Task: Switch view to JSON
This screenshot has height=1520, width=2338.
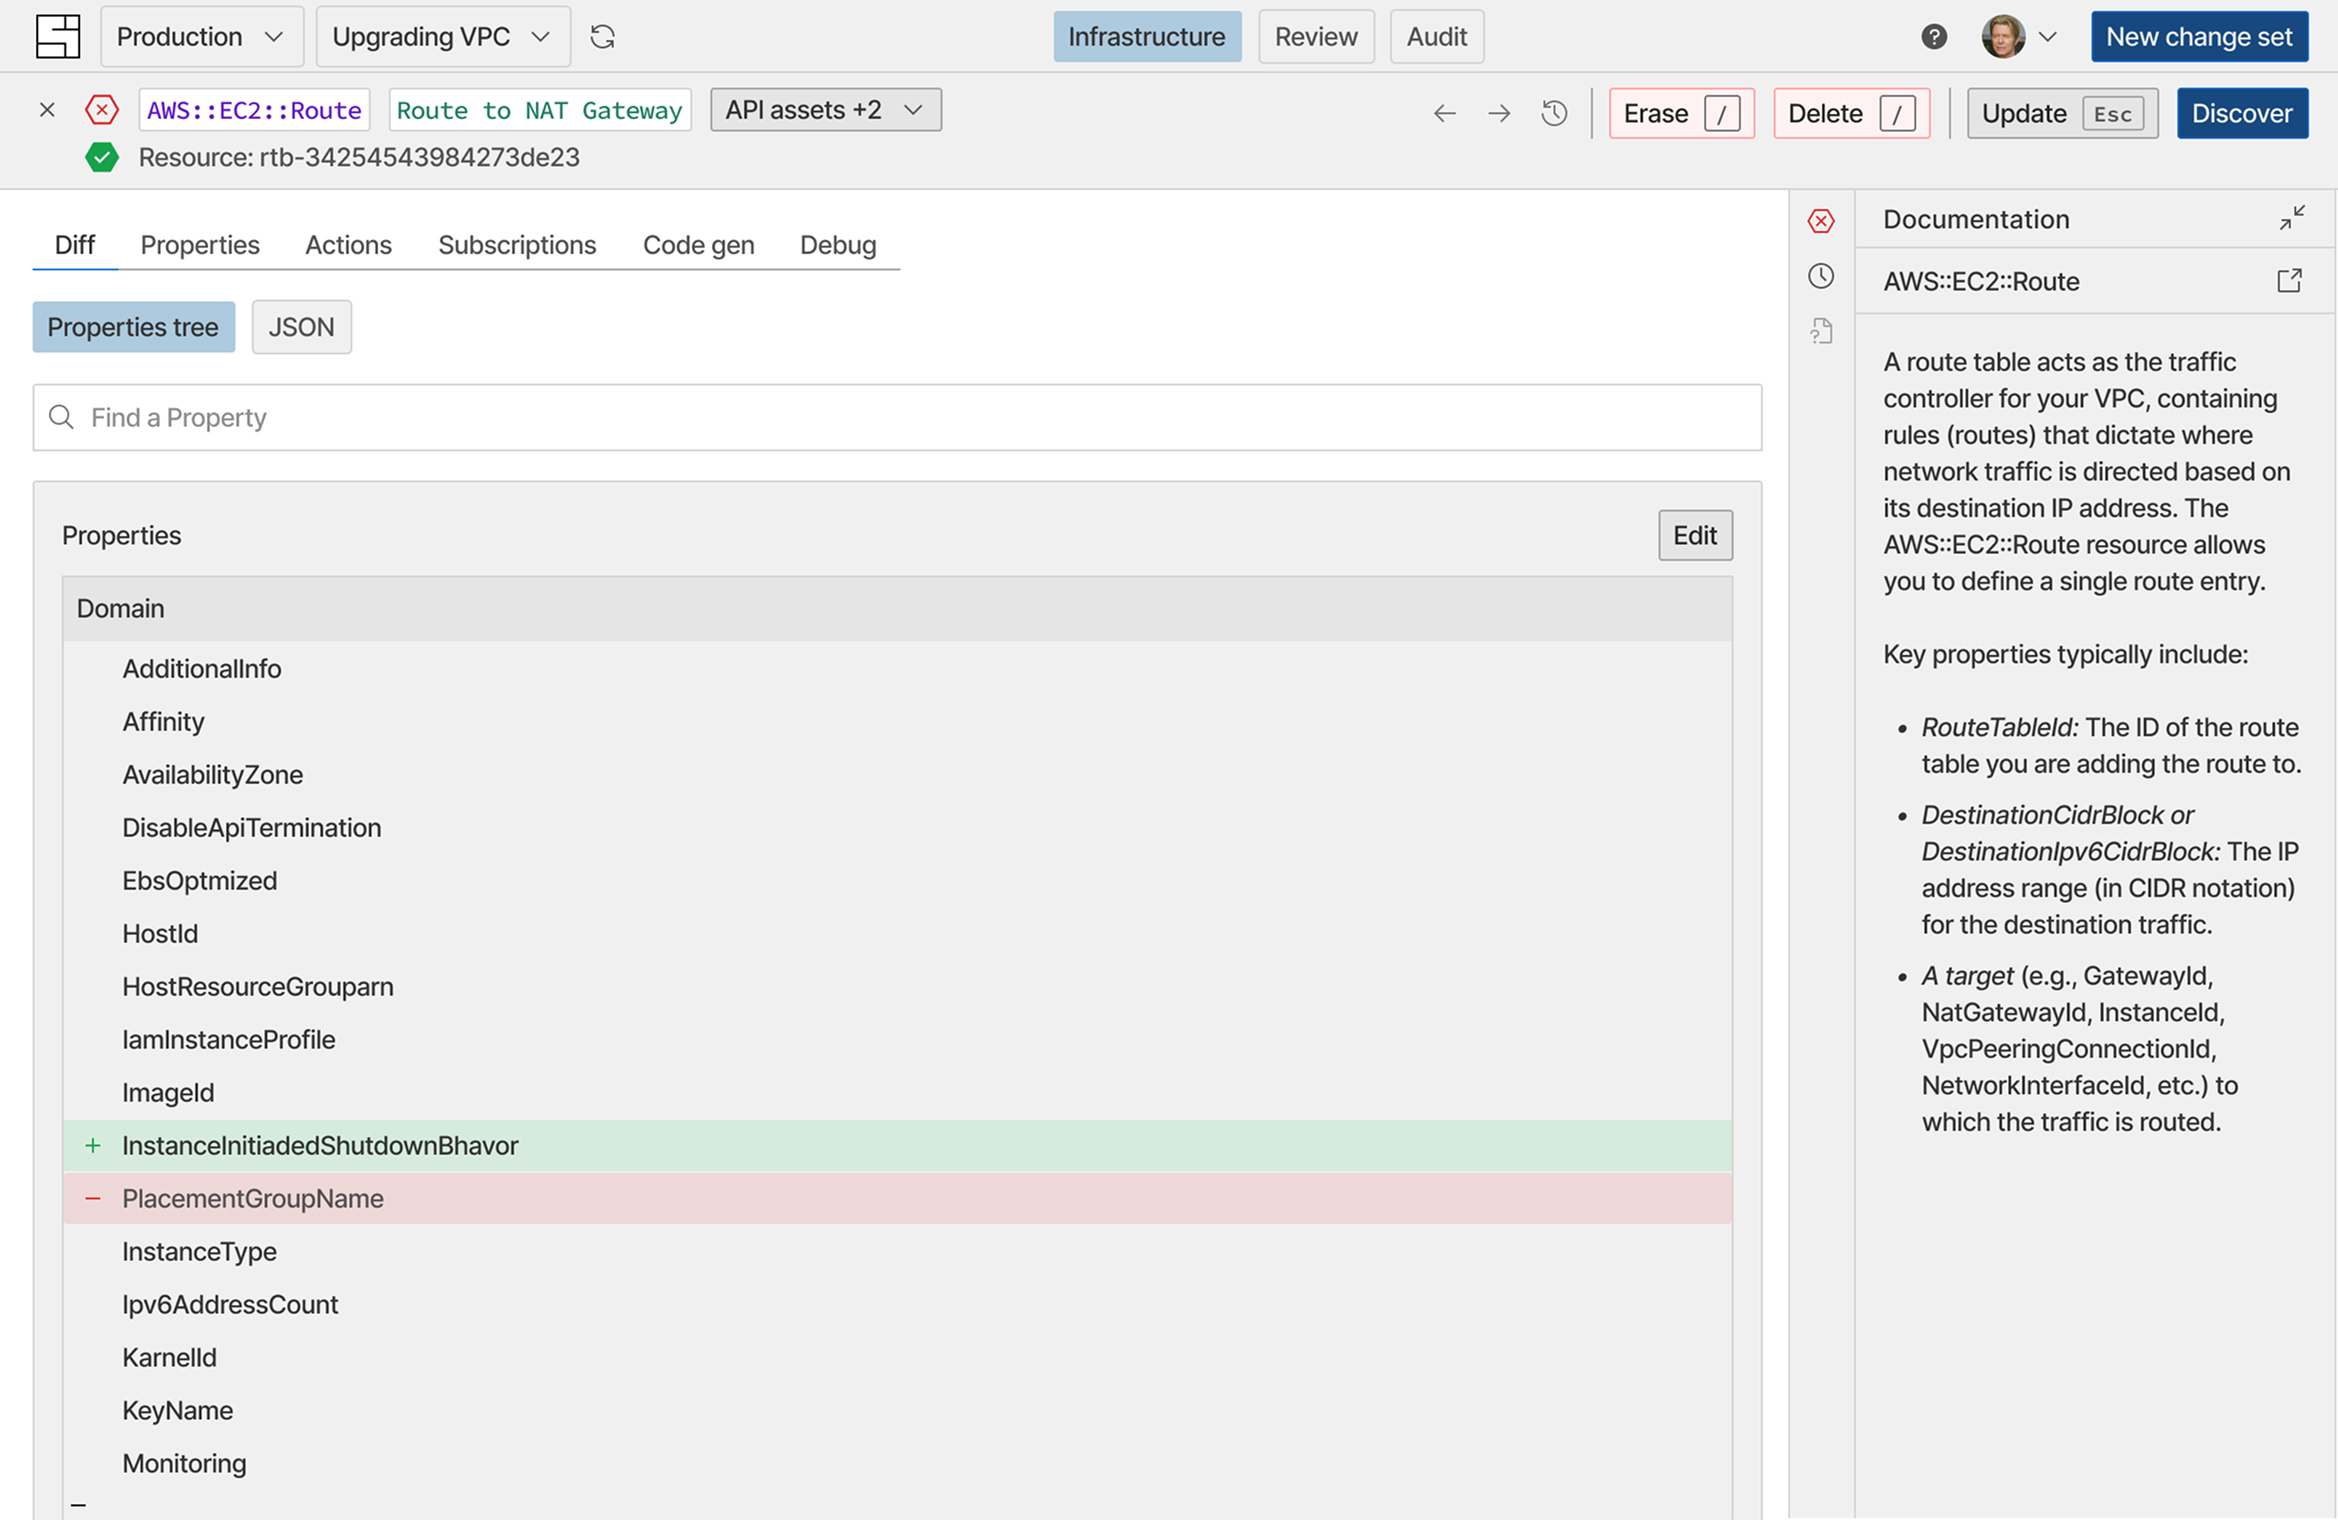Action: (301, 327)
